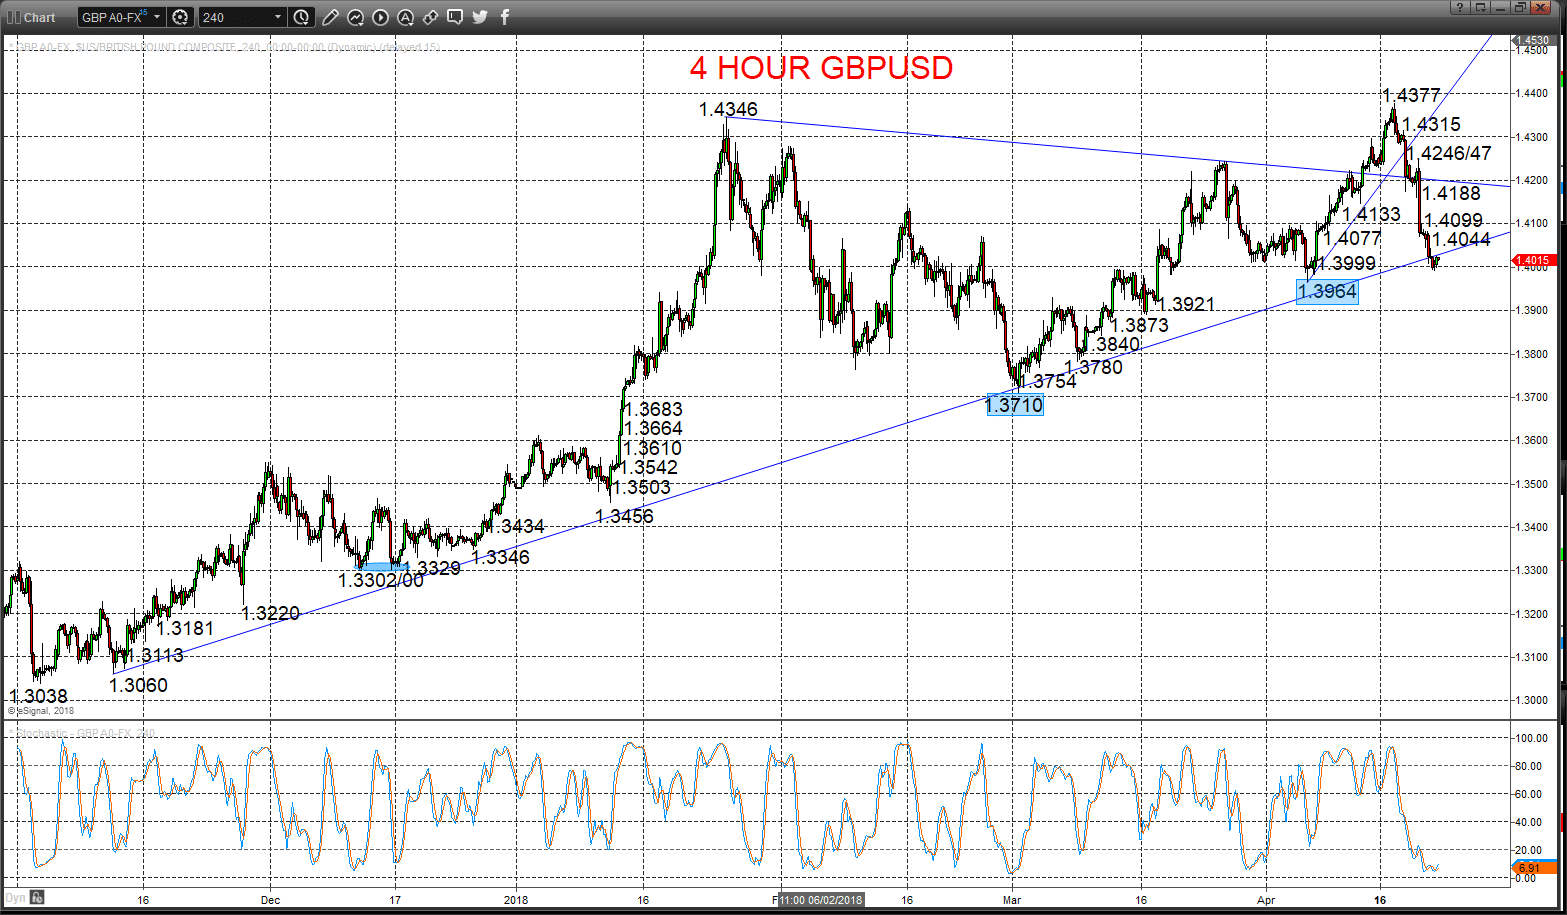Open the chat comment icon
This screenshot has width=1567, height=915.
coord(455,17)
